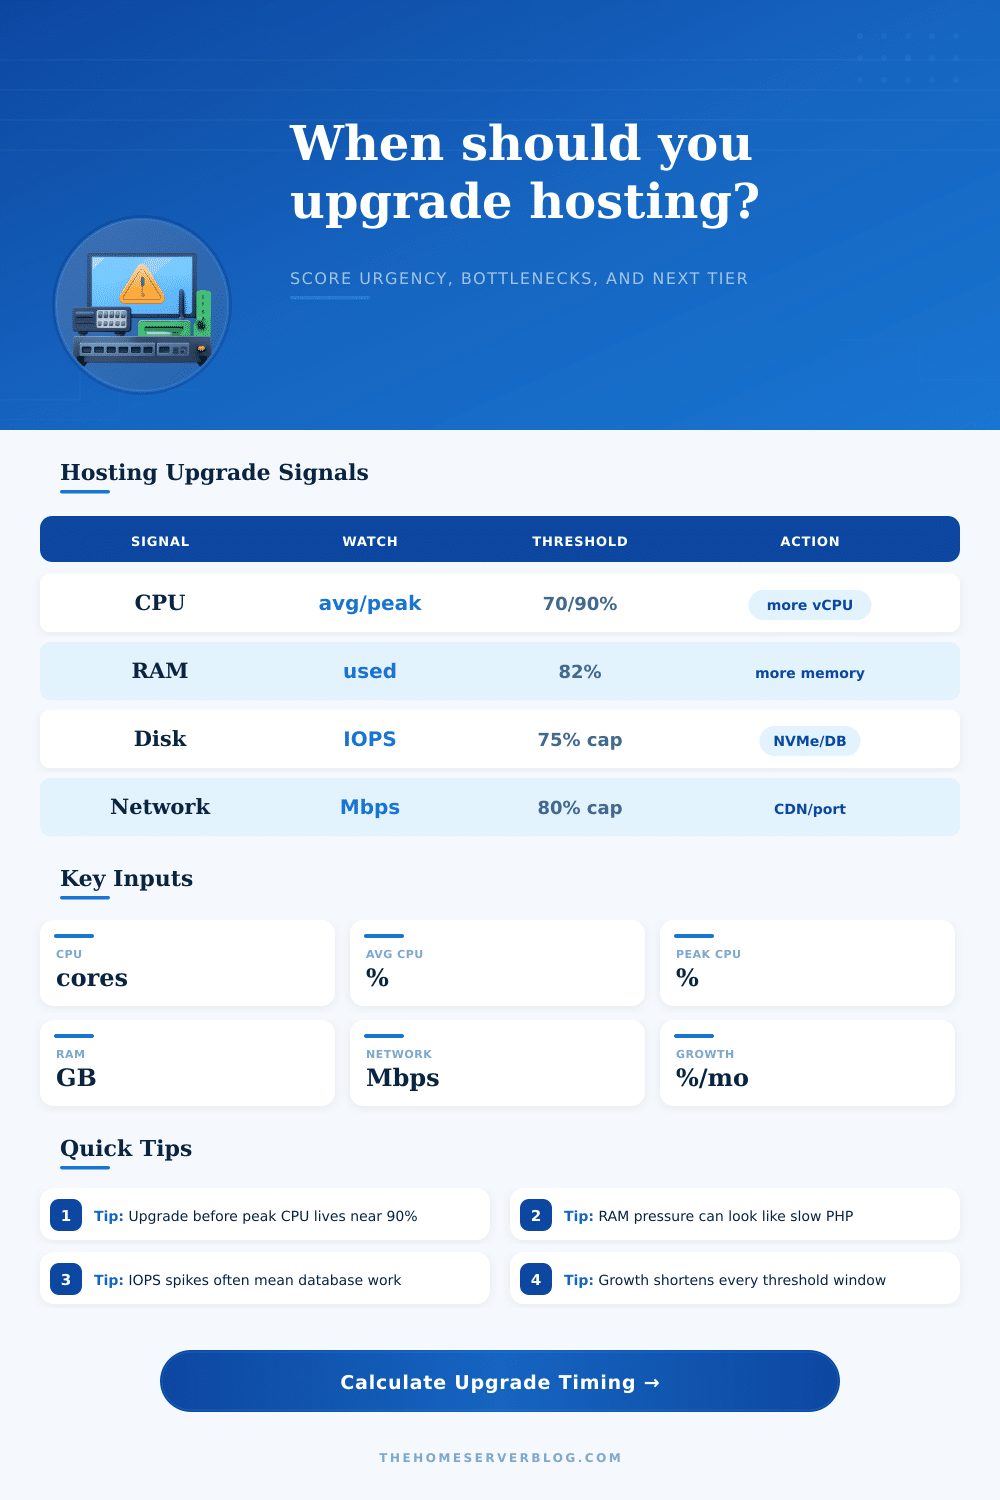Click the 'more vCPU' action pill

tap(810, 605)
